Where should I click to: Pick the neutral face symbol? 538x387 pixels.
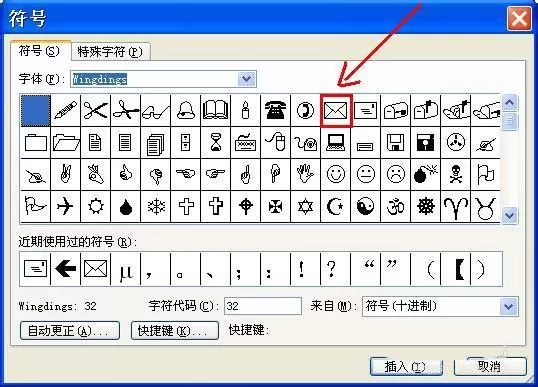click(365, 174)
